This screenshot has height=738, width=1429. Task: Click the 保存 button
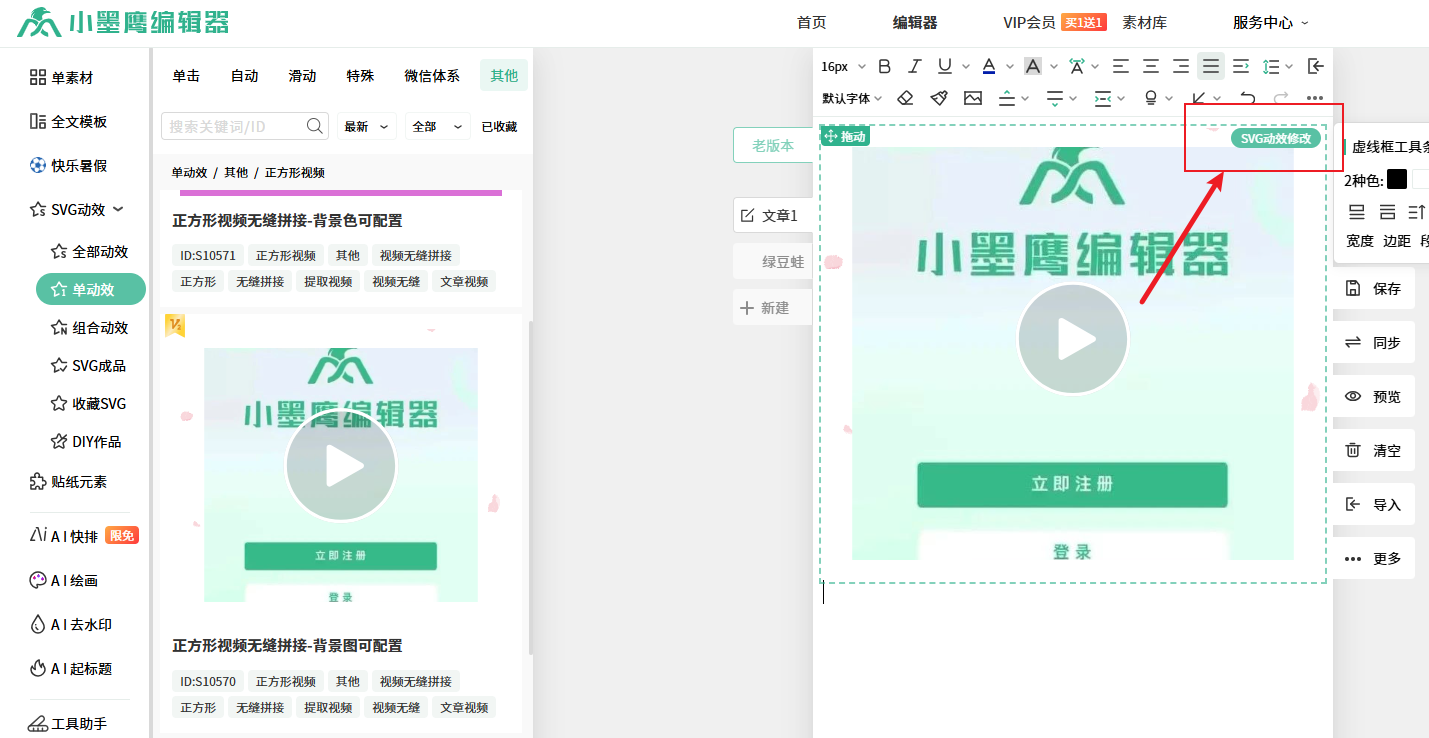[1375, 288]
